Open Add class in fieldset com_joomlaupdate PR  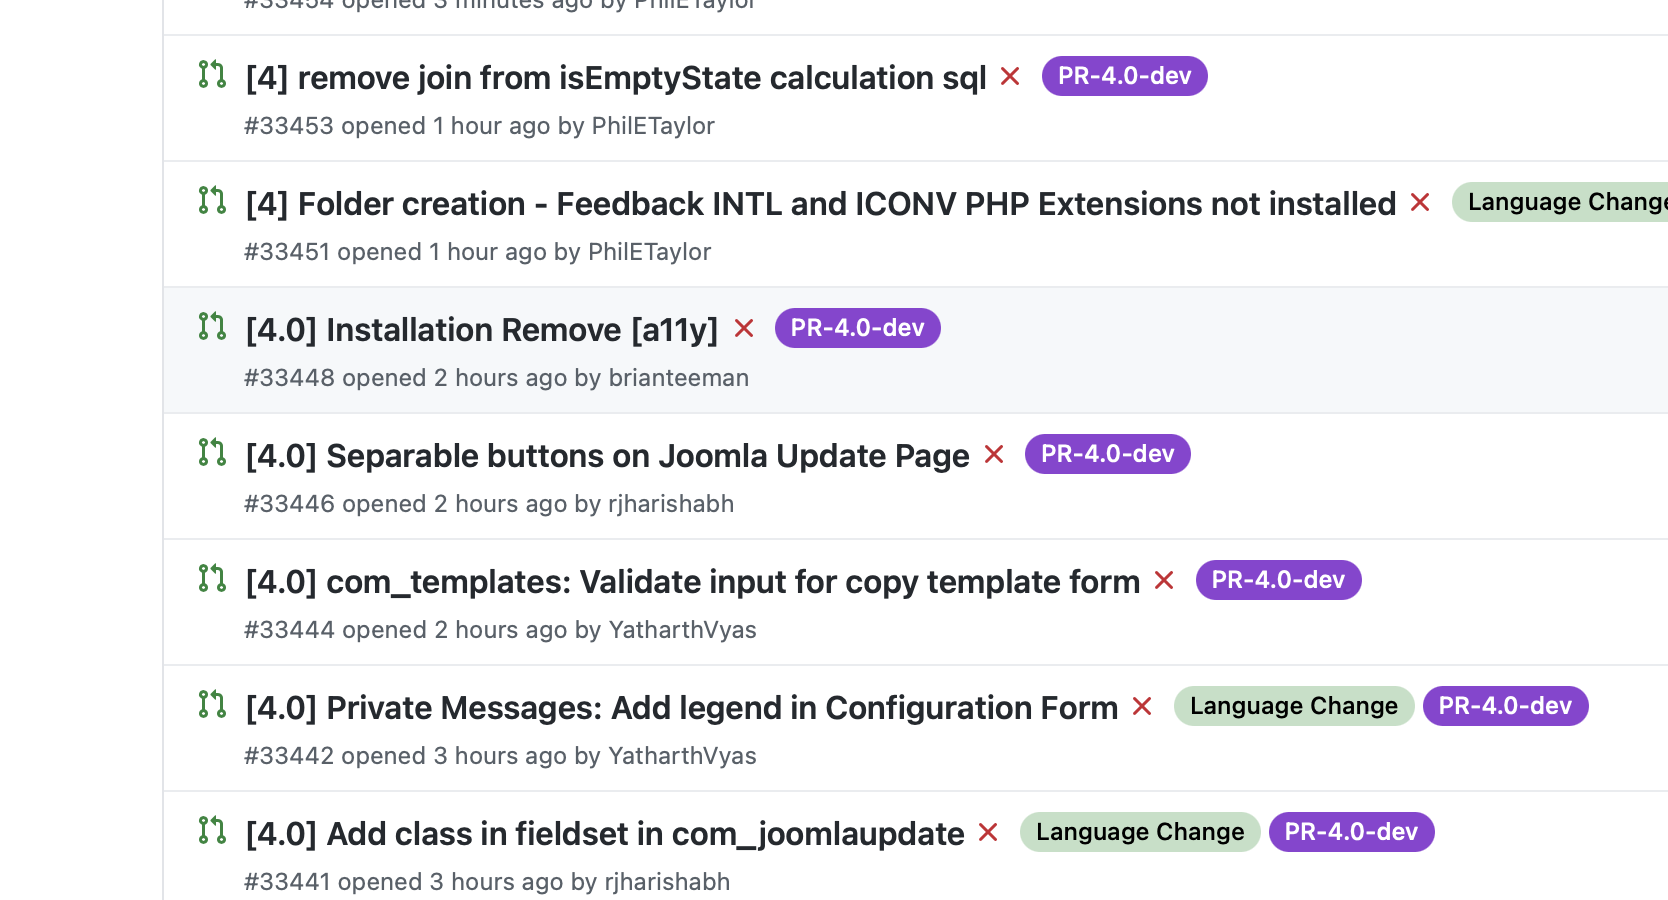(605, 834)
